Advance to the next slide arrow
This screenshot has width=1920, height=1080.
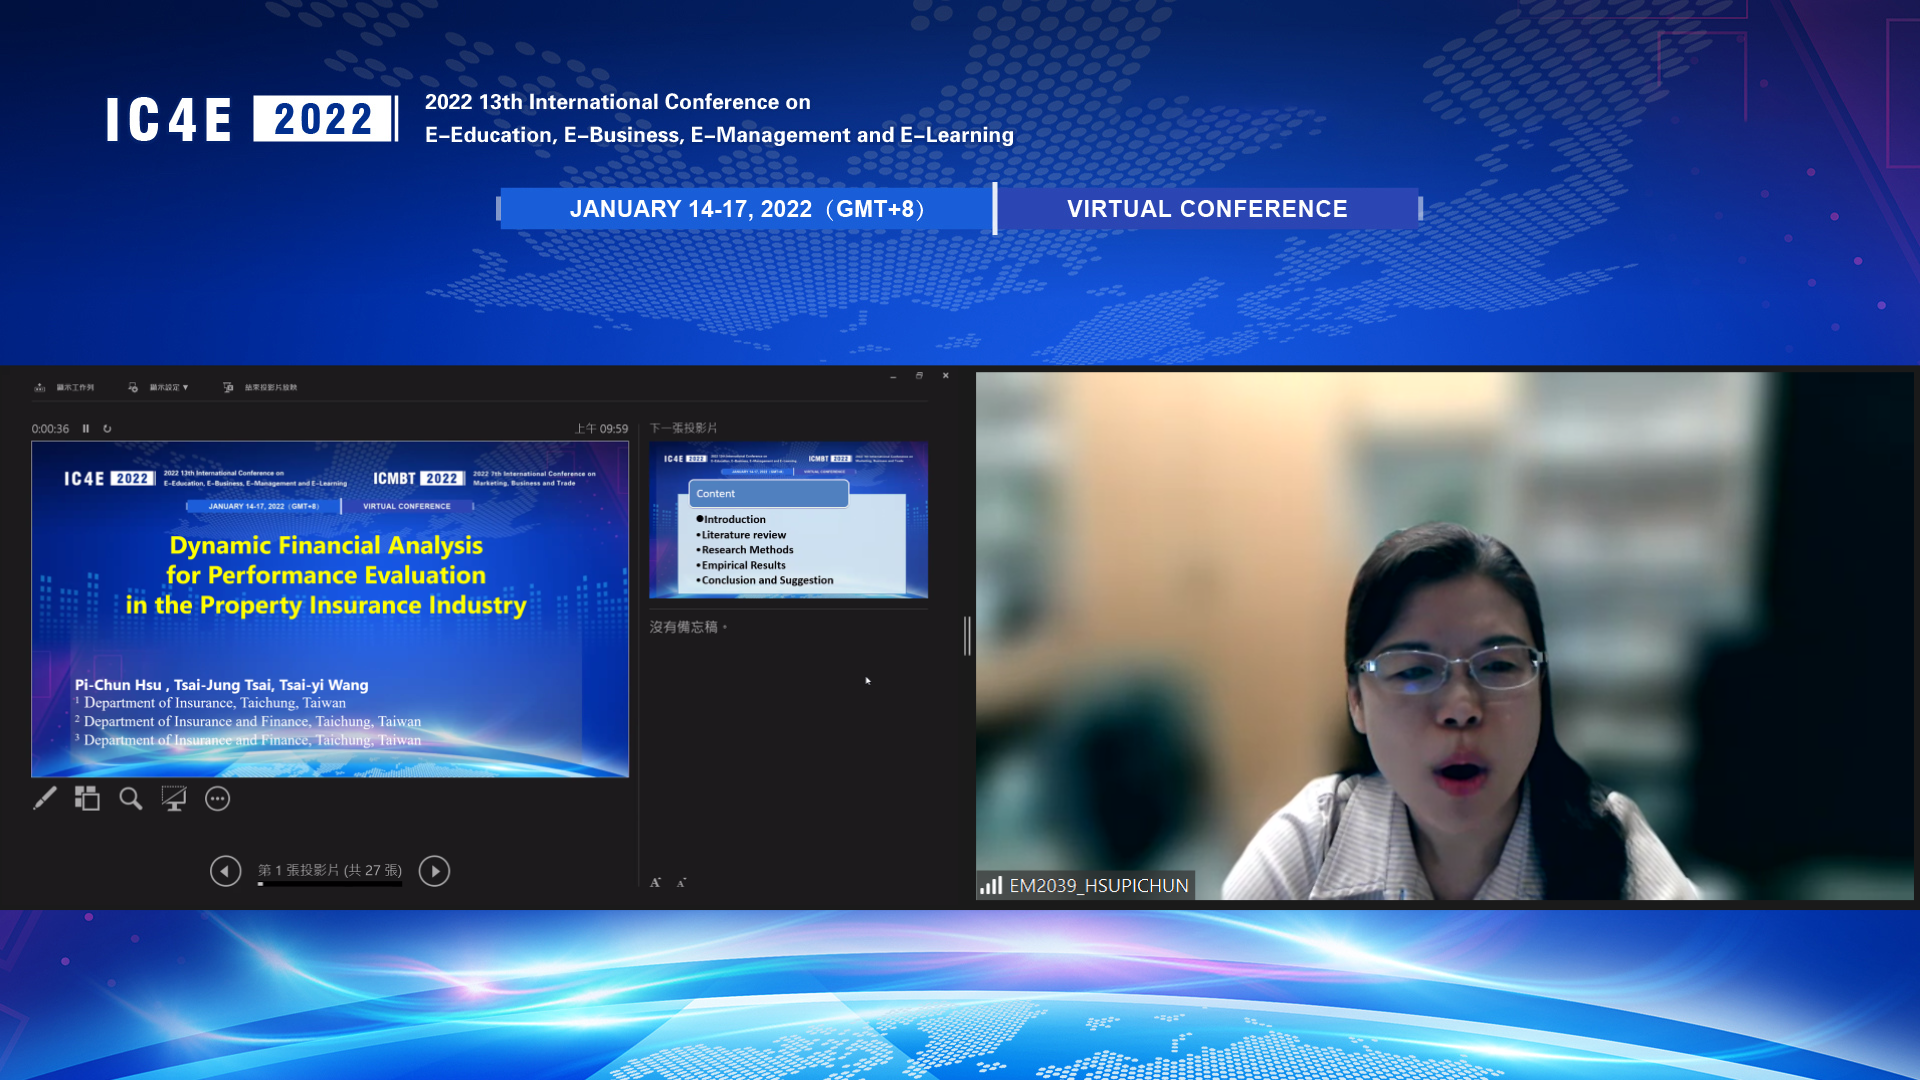click(434, 871)
